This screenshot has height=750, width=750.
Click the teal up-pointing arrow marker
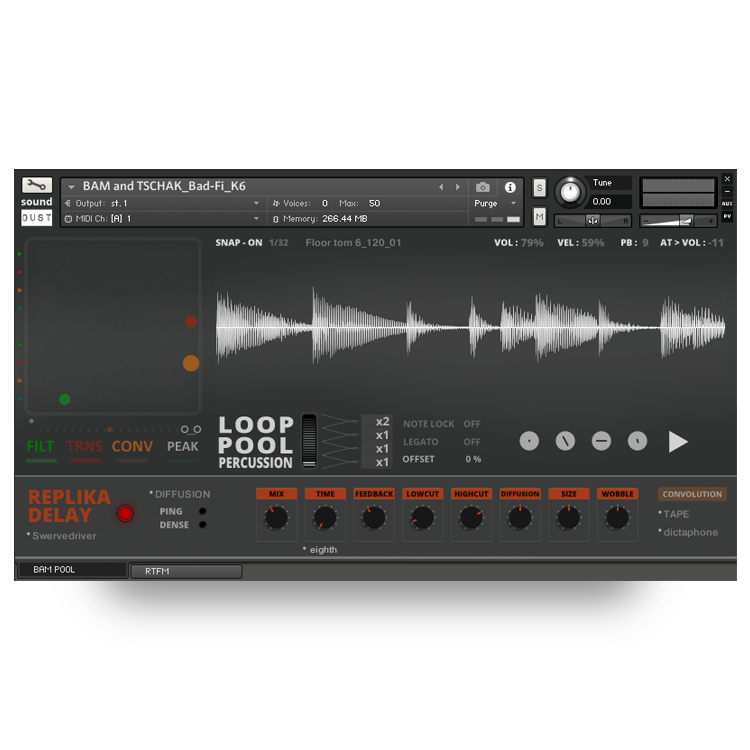(x=20, y=398)
